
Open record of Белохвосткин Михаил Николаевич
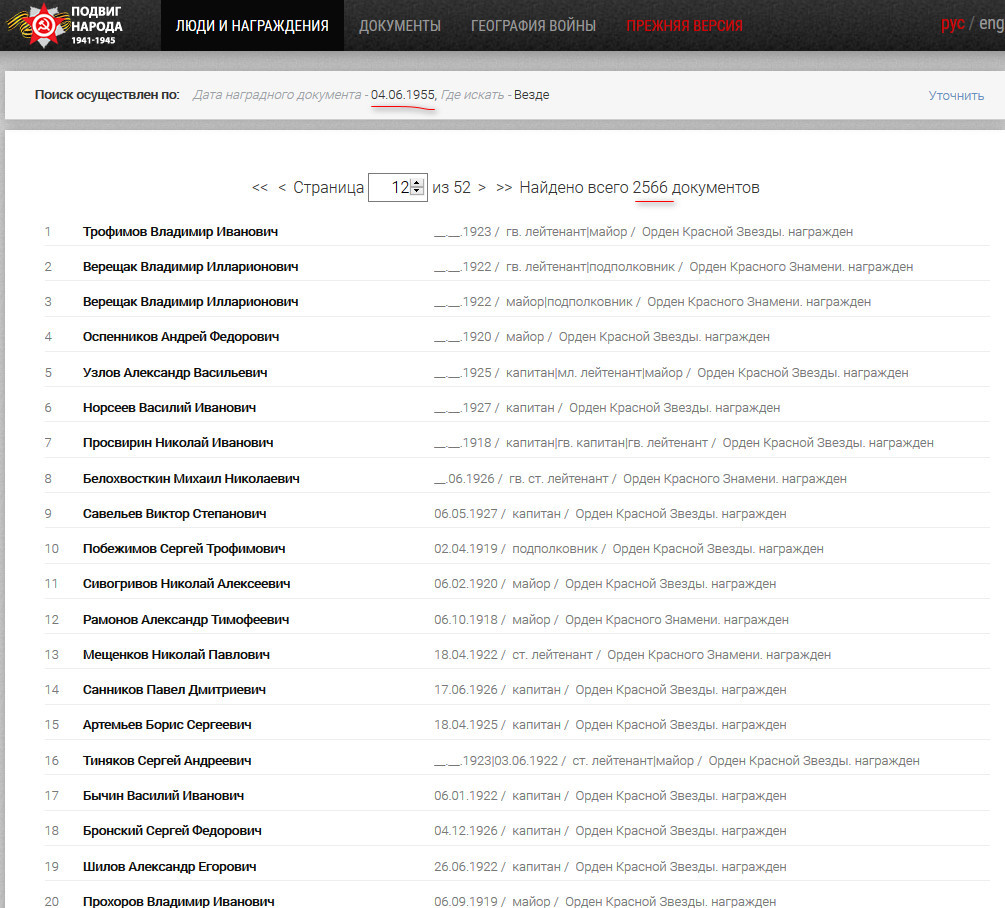(x=191, y=479)
